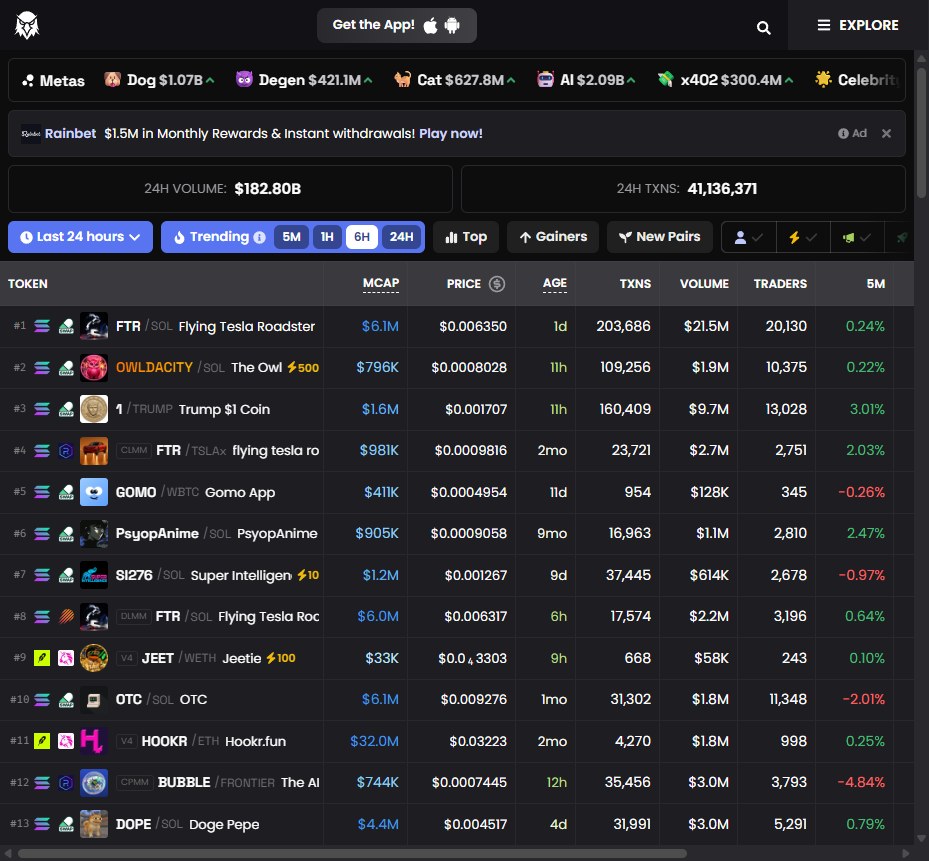Viewport: 929px width, 861px height.
Task: Switch trending period to 6H
Action: (x=362, y=237)
